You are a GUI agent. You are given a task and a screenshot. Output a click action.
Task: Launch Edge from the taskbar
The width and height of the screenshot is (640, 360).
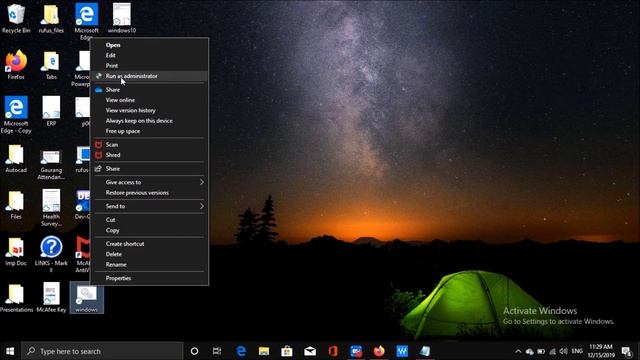pyautogui.click(x=241, y=351)
